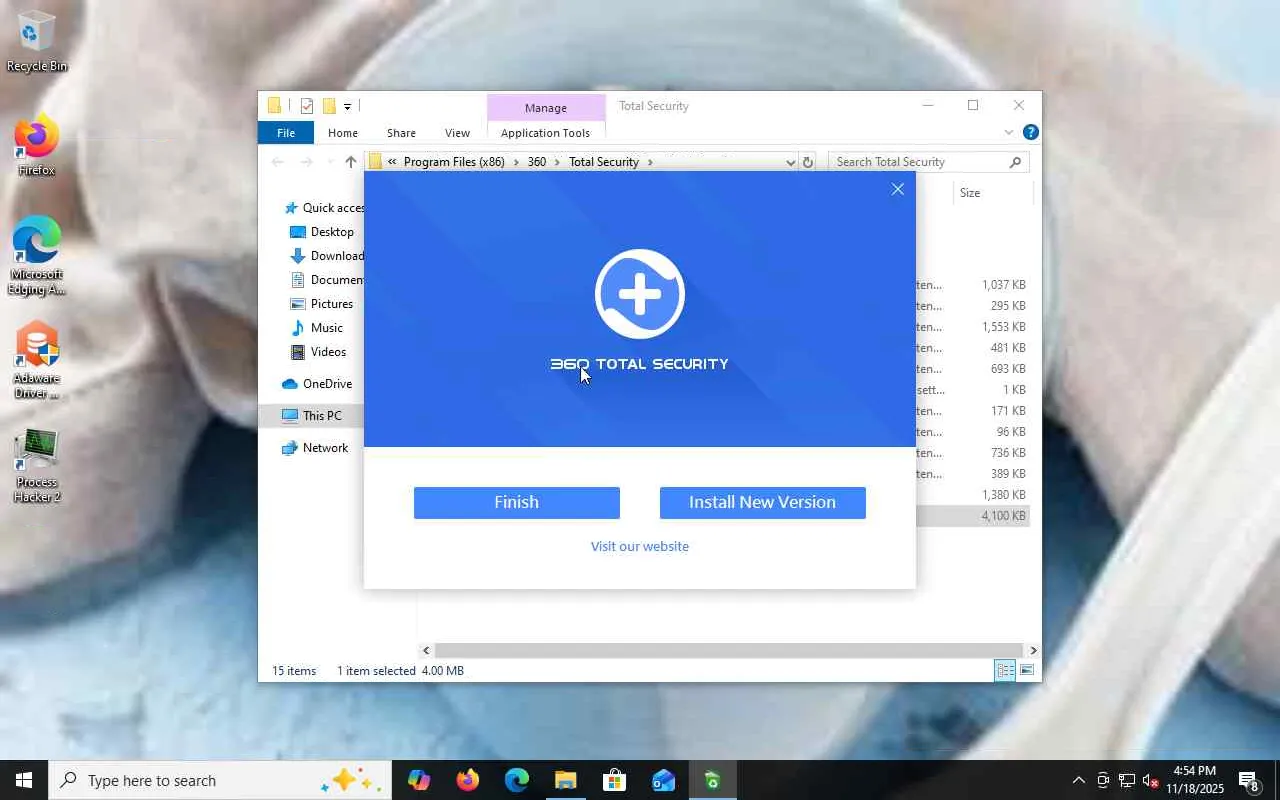This screenshot has width=1280, height=800.
Task: Open the Recycle Bin desktop icon
Action: pyautogui.click(x=37, y=42)
